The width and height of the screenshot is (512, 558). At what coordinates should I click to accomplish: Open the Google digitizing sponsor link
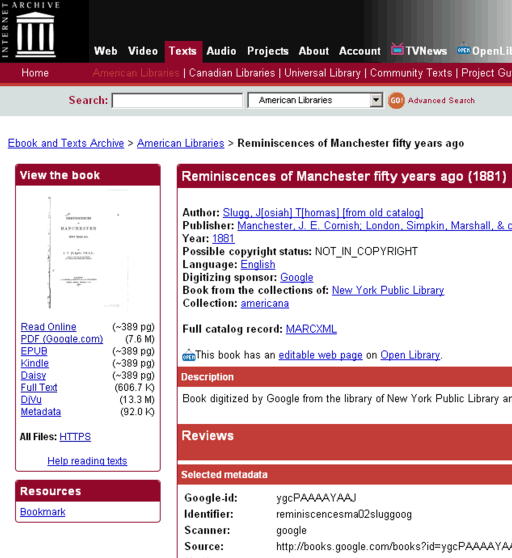coord(297,277)
